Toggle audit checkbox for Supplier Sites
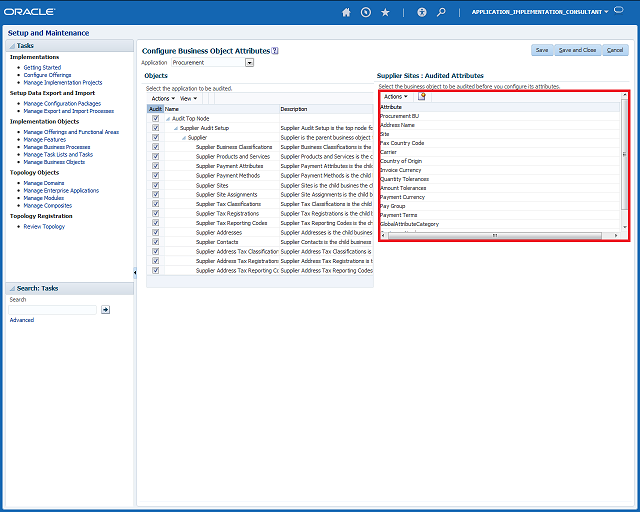The image size is (640, 512). [x=156, y=185]
